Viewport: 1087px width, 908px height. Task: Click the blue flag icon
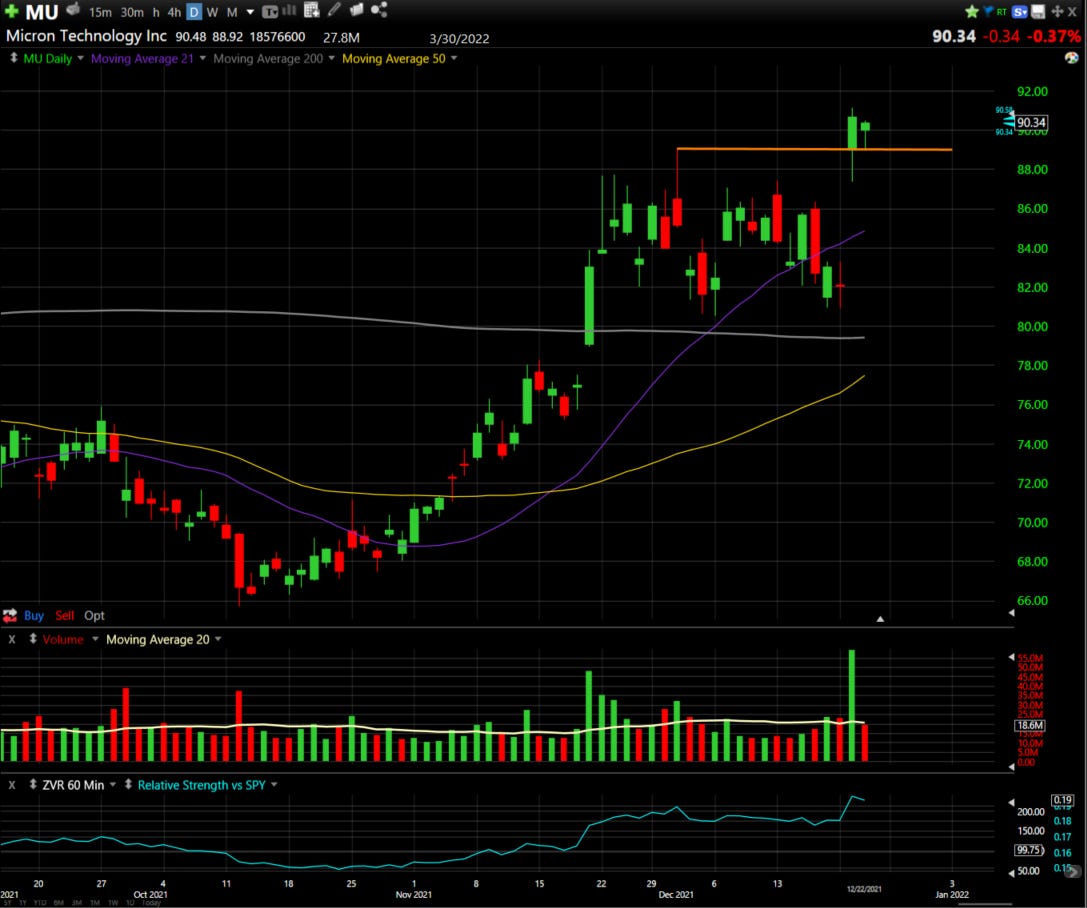pos(988,10)
